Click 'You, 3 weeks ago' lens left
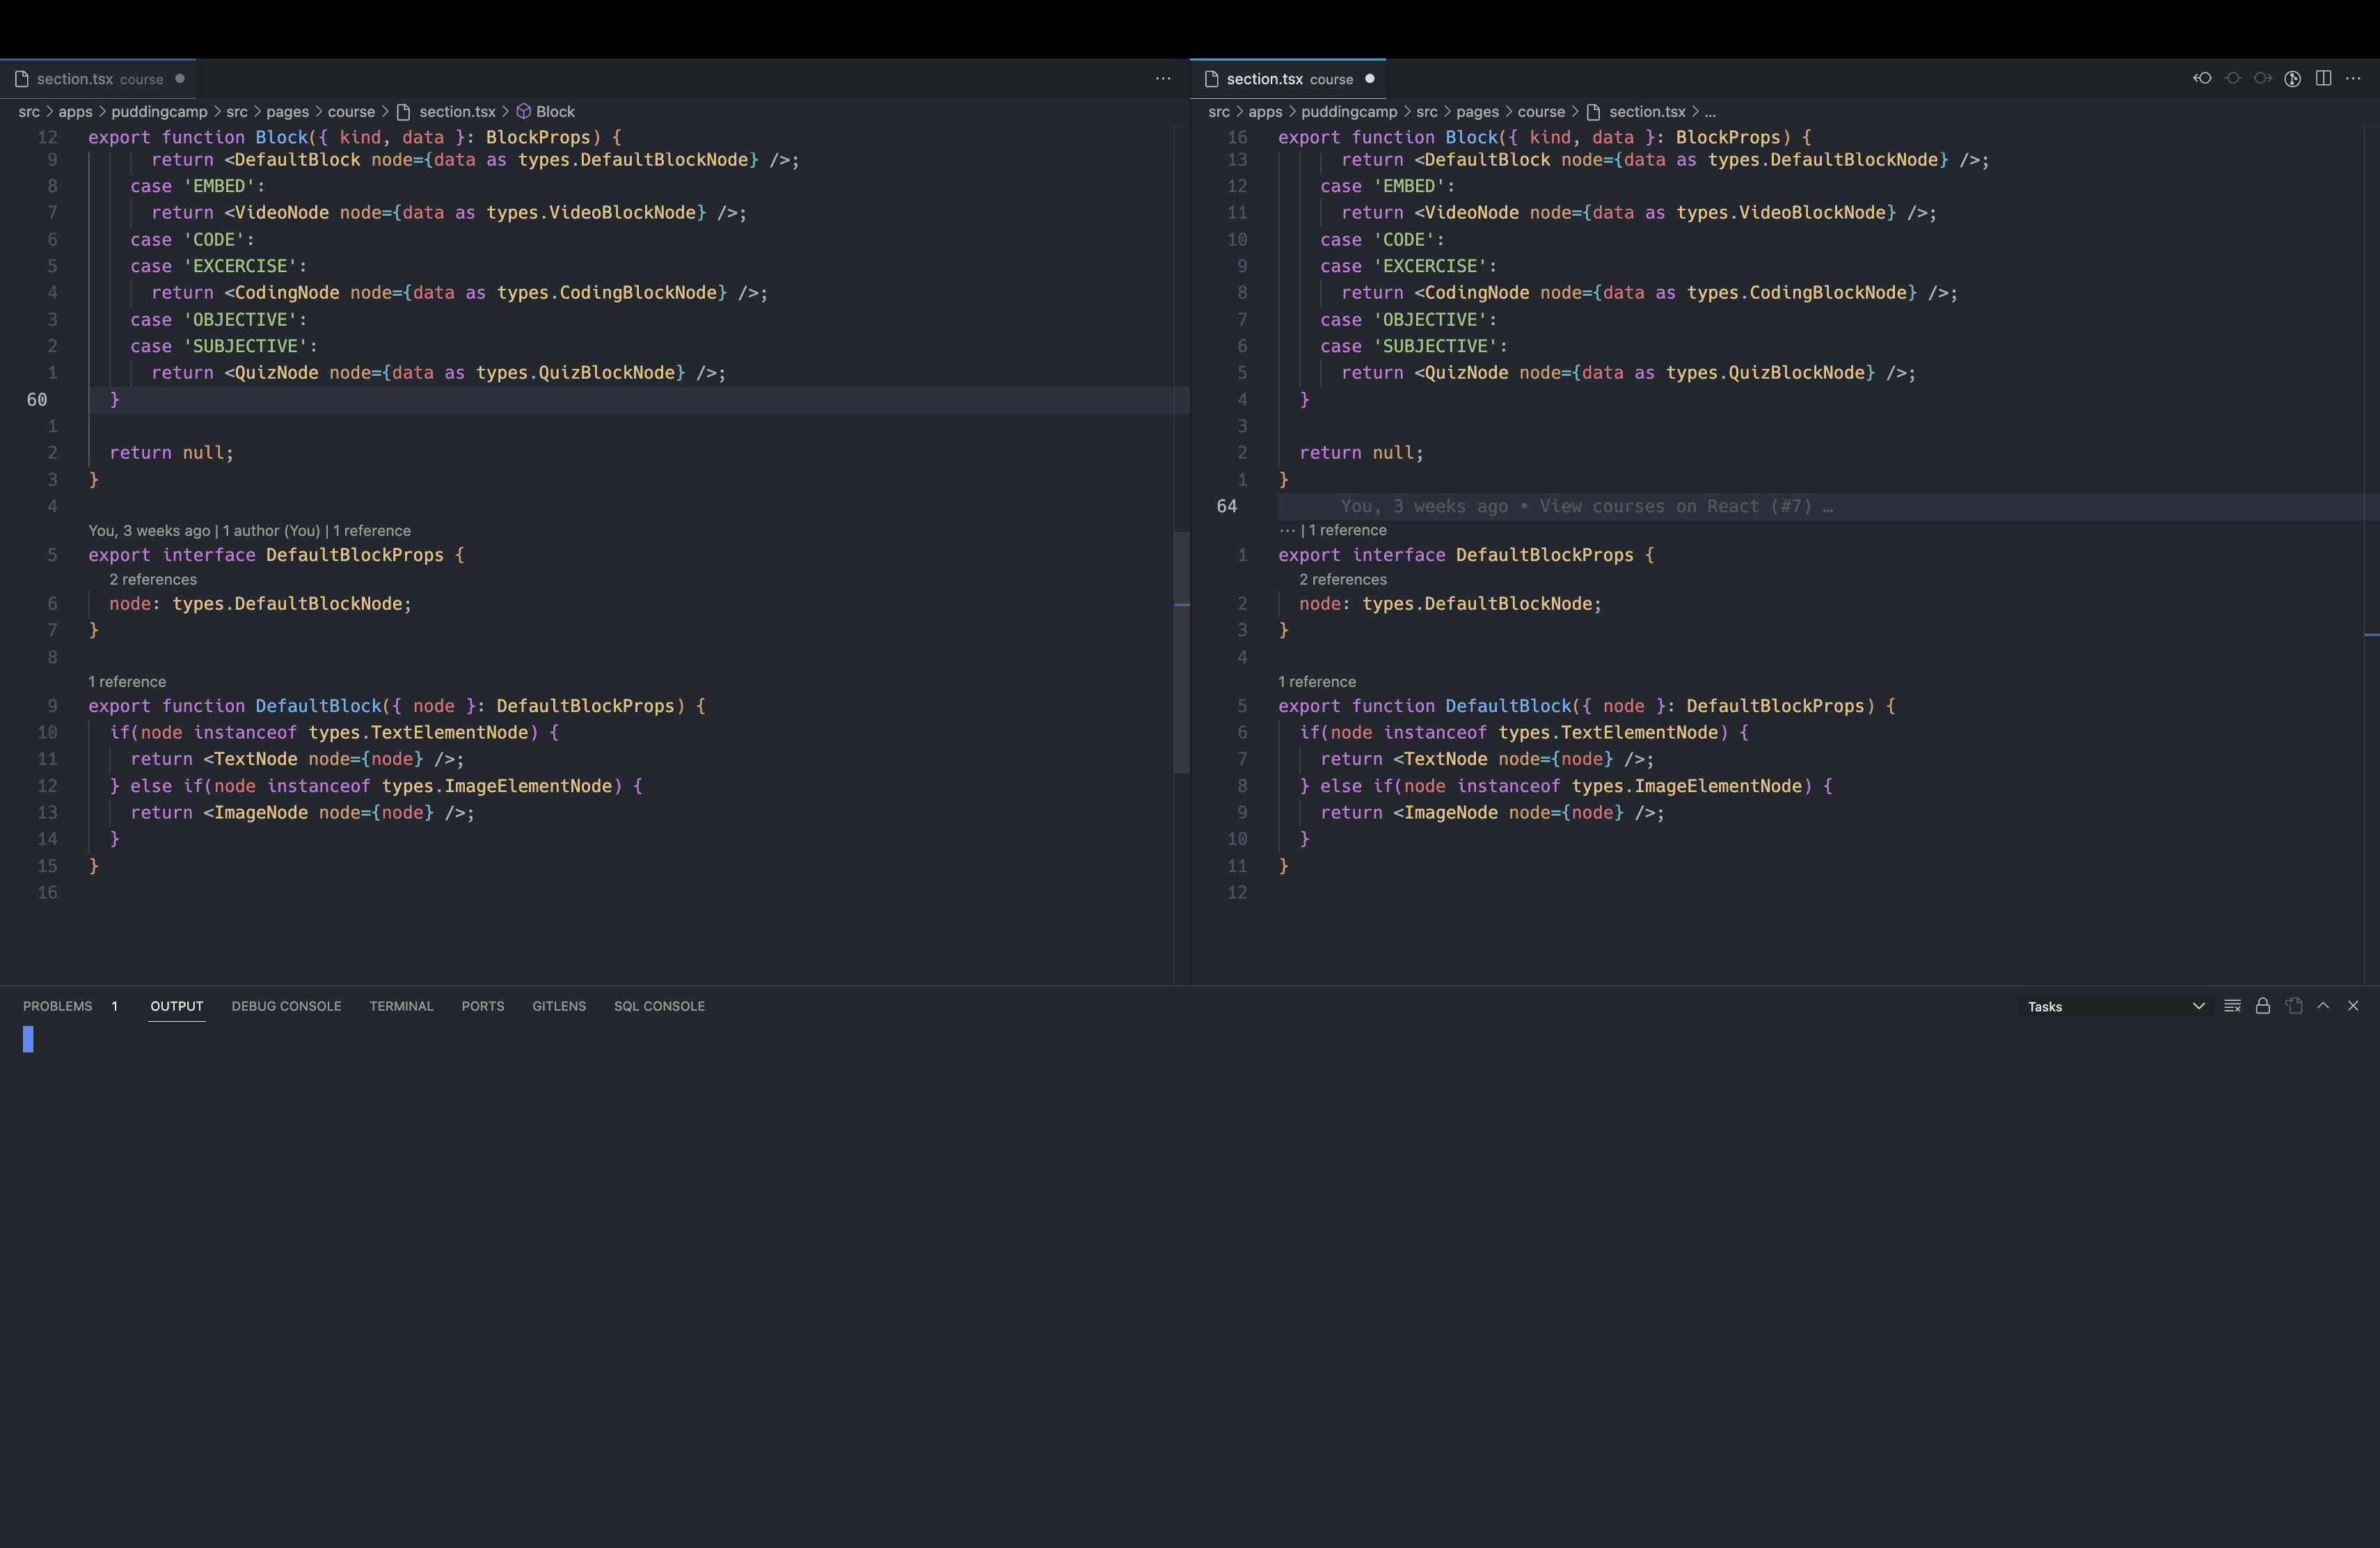 [149, 531]
